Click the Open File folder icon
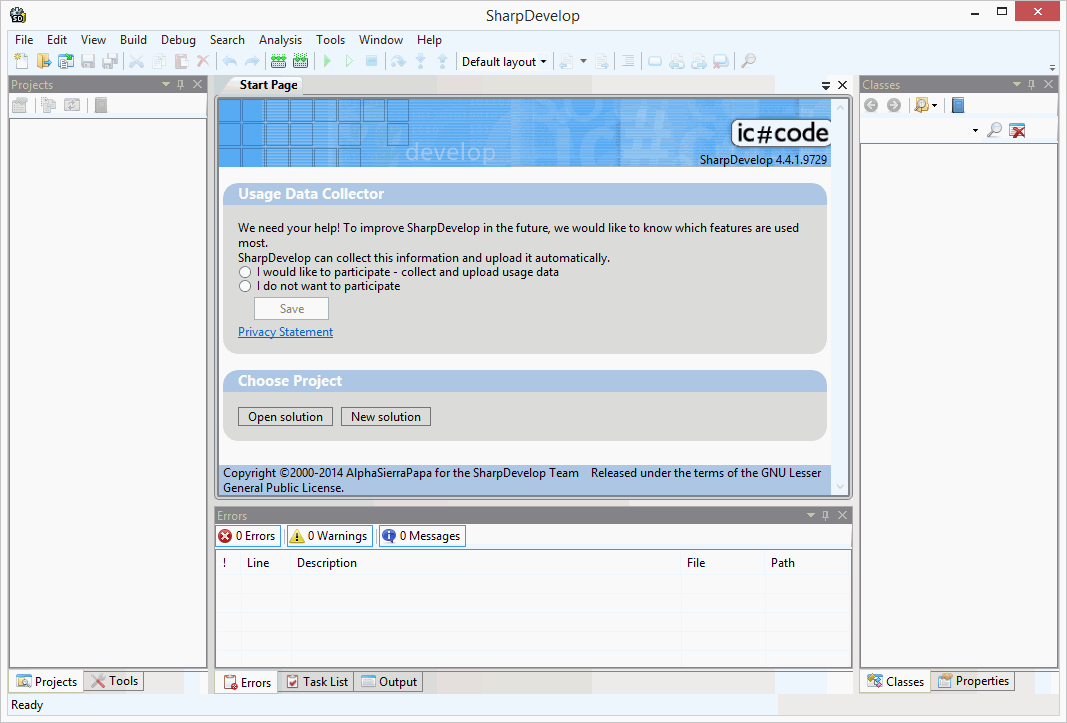Screen dimensions: 1067x723 point(44,62)
